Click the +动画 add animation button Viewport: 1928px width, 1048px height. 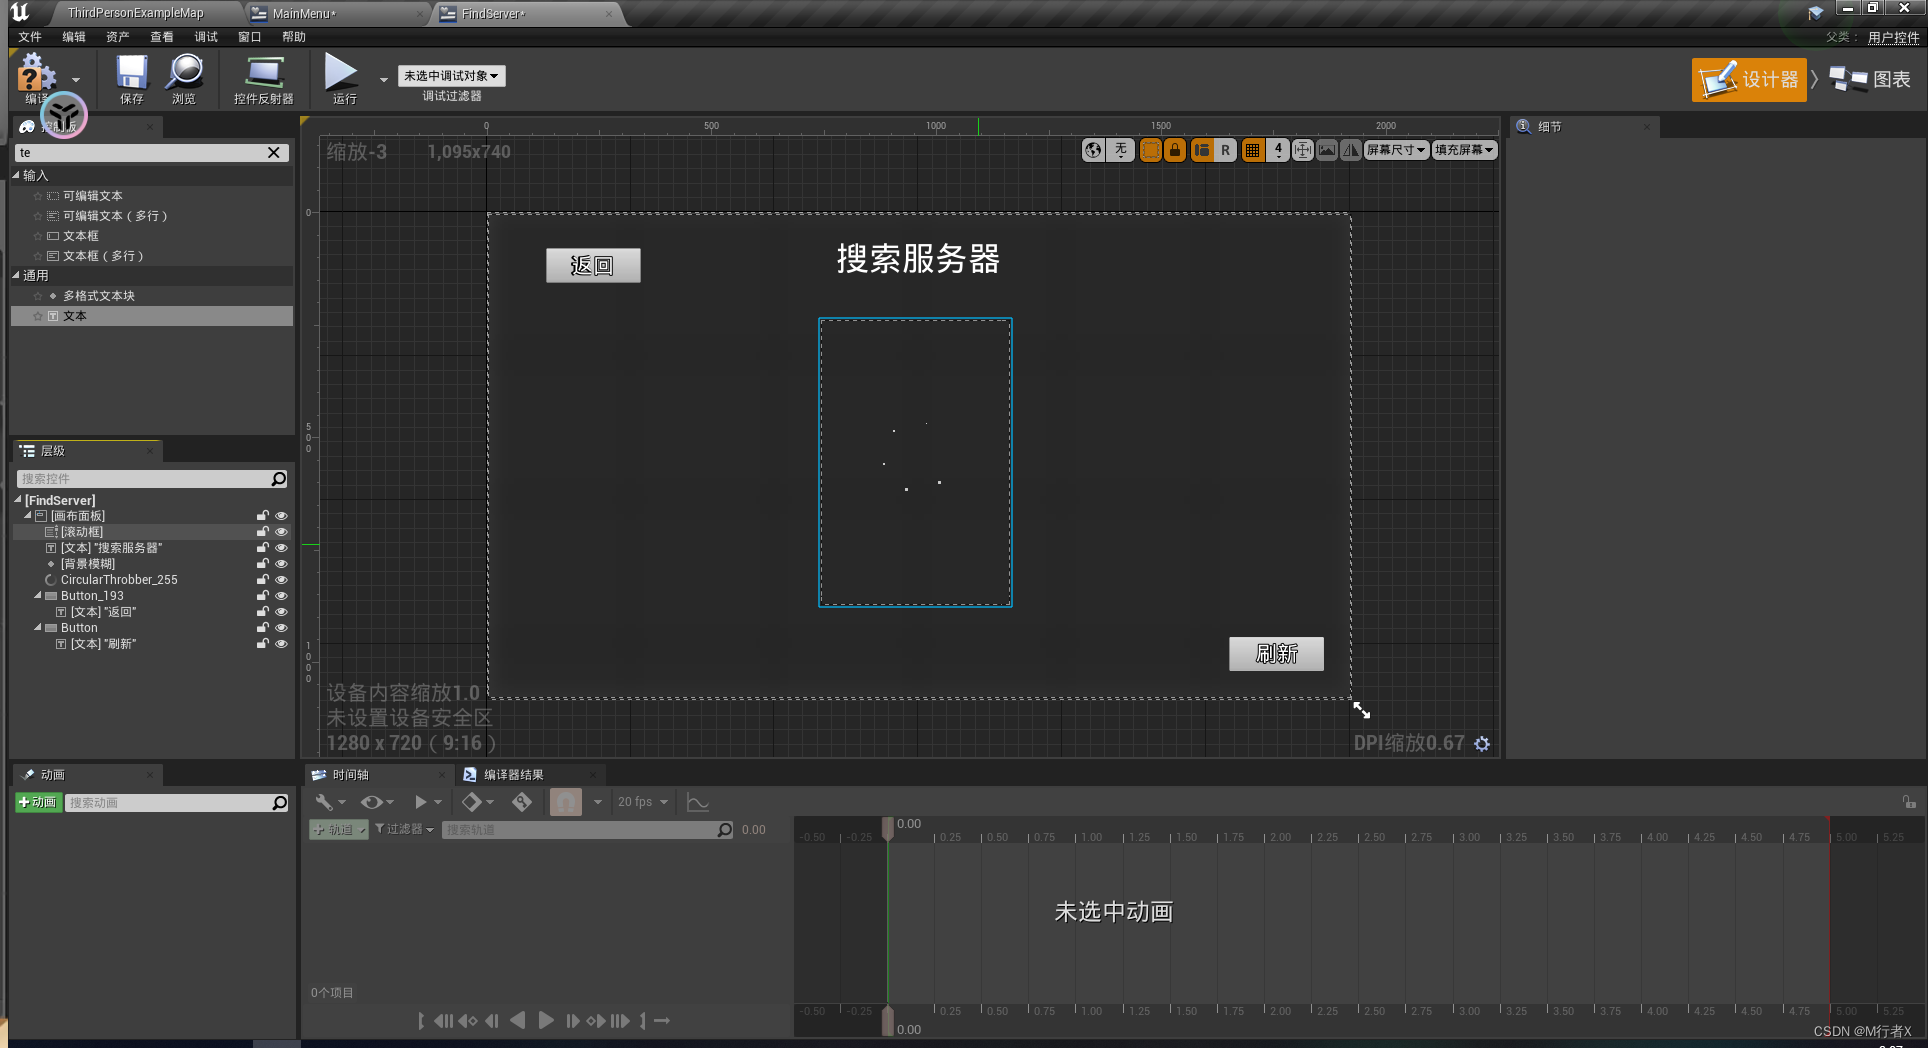(x=38, y=802)
